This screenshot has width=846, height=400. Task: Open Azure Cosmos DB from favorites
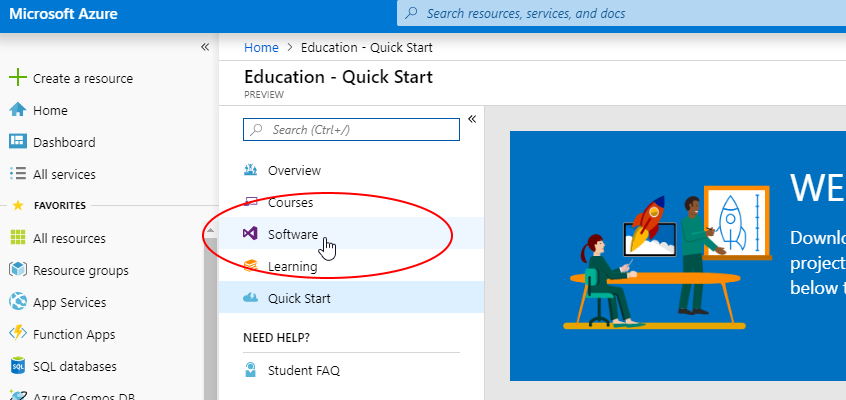(84, 395)
